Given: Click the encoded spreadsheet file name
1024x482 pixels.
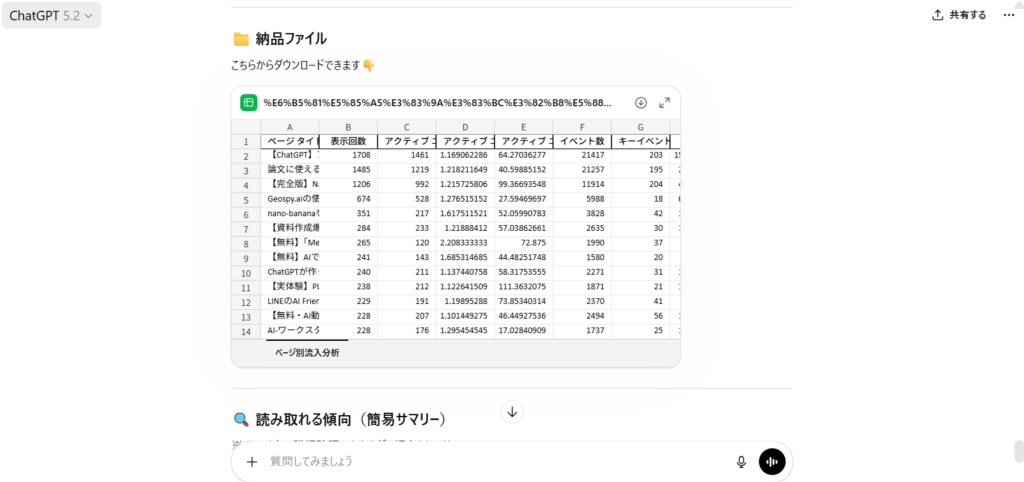Looking at the screenshot, I should [x=437, y=103].
